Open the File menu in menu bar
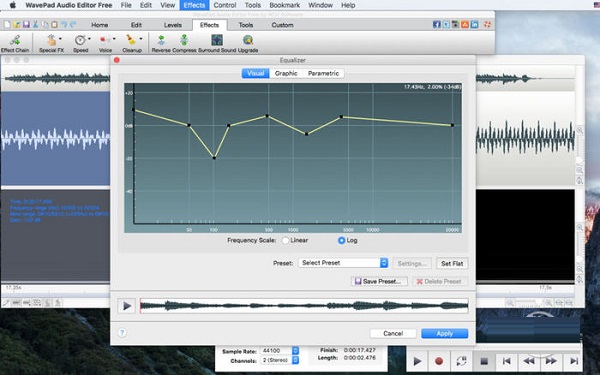Viewport: 600px width, 375px height. [126, 5]
